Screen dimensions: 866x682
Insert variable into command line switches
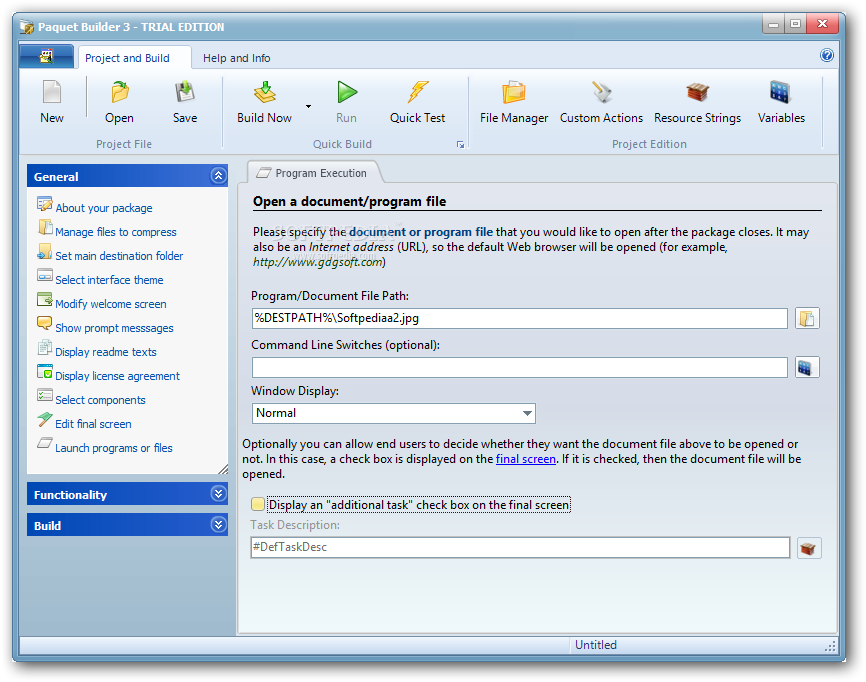[807, 367]
